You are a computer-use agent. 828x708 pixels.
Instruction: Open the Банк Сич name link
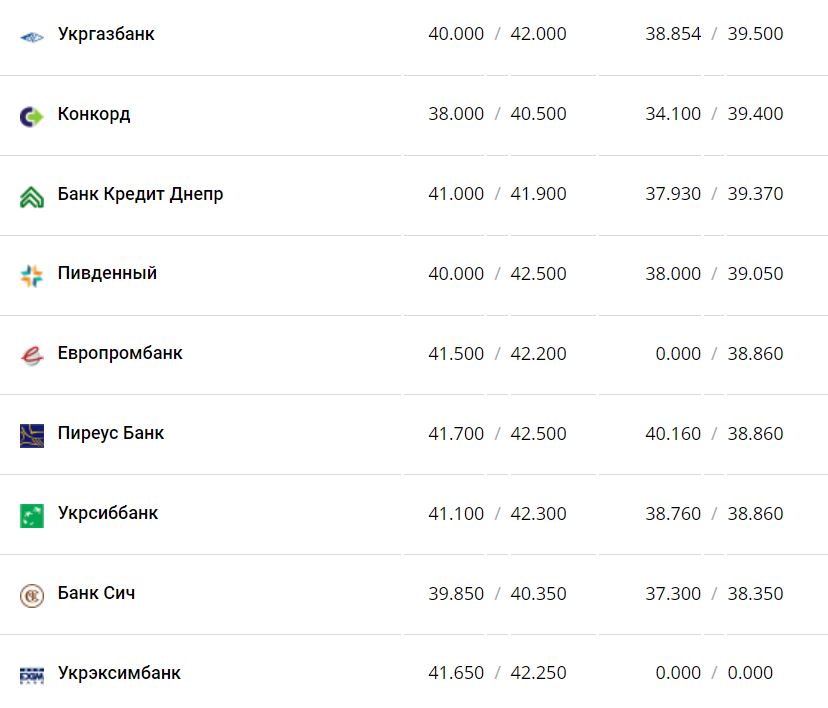[96, 593]
